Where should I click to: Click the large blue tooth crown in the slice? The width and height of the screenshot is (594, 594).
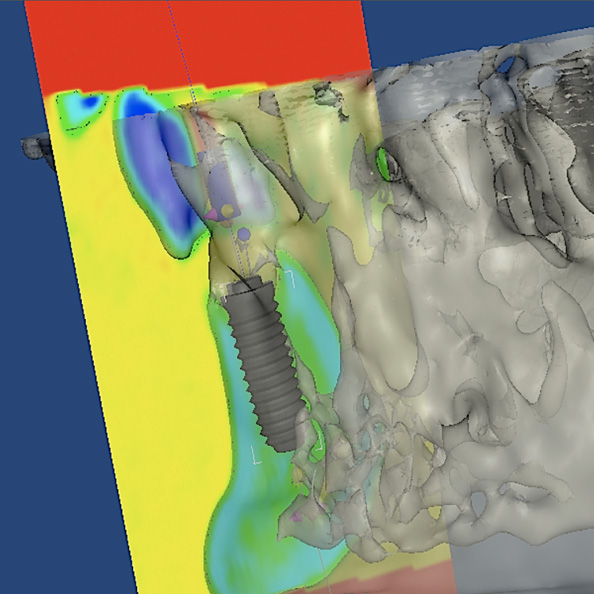click(159, 178)
